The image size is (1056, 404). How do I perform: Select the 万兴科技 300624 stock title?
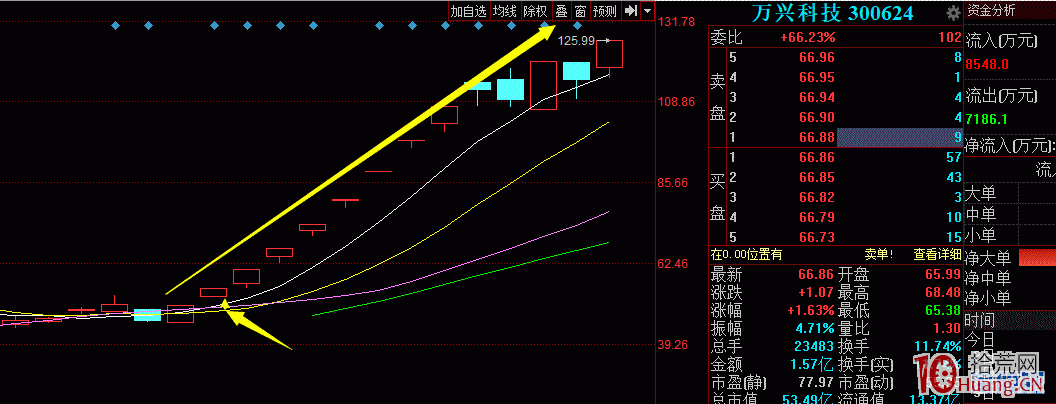click(x=832, y=13)
